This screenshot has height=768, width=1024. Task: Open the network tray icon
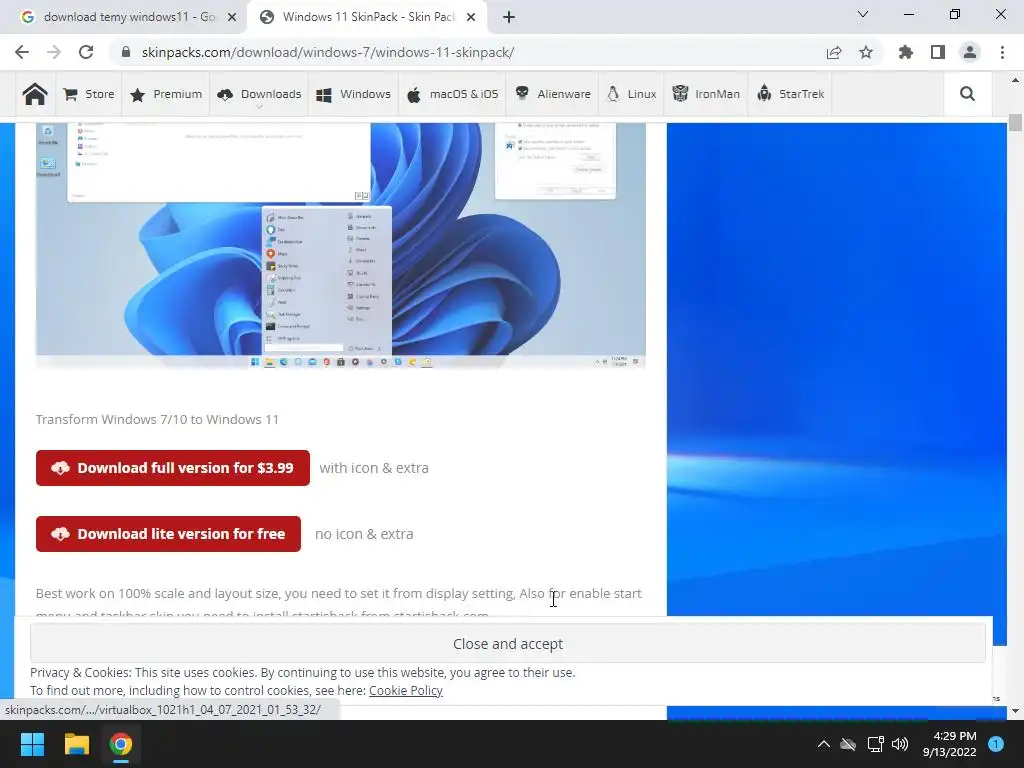click(x=875, y=744)
